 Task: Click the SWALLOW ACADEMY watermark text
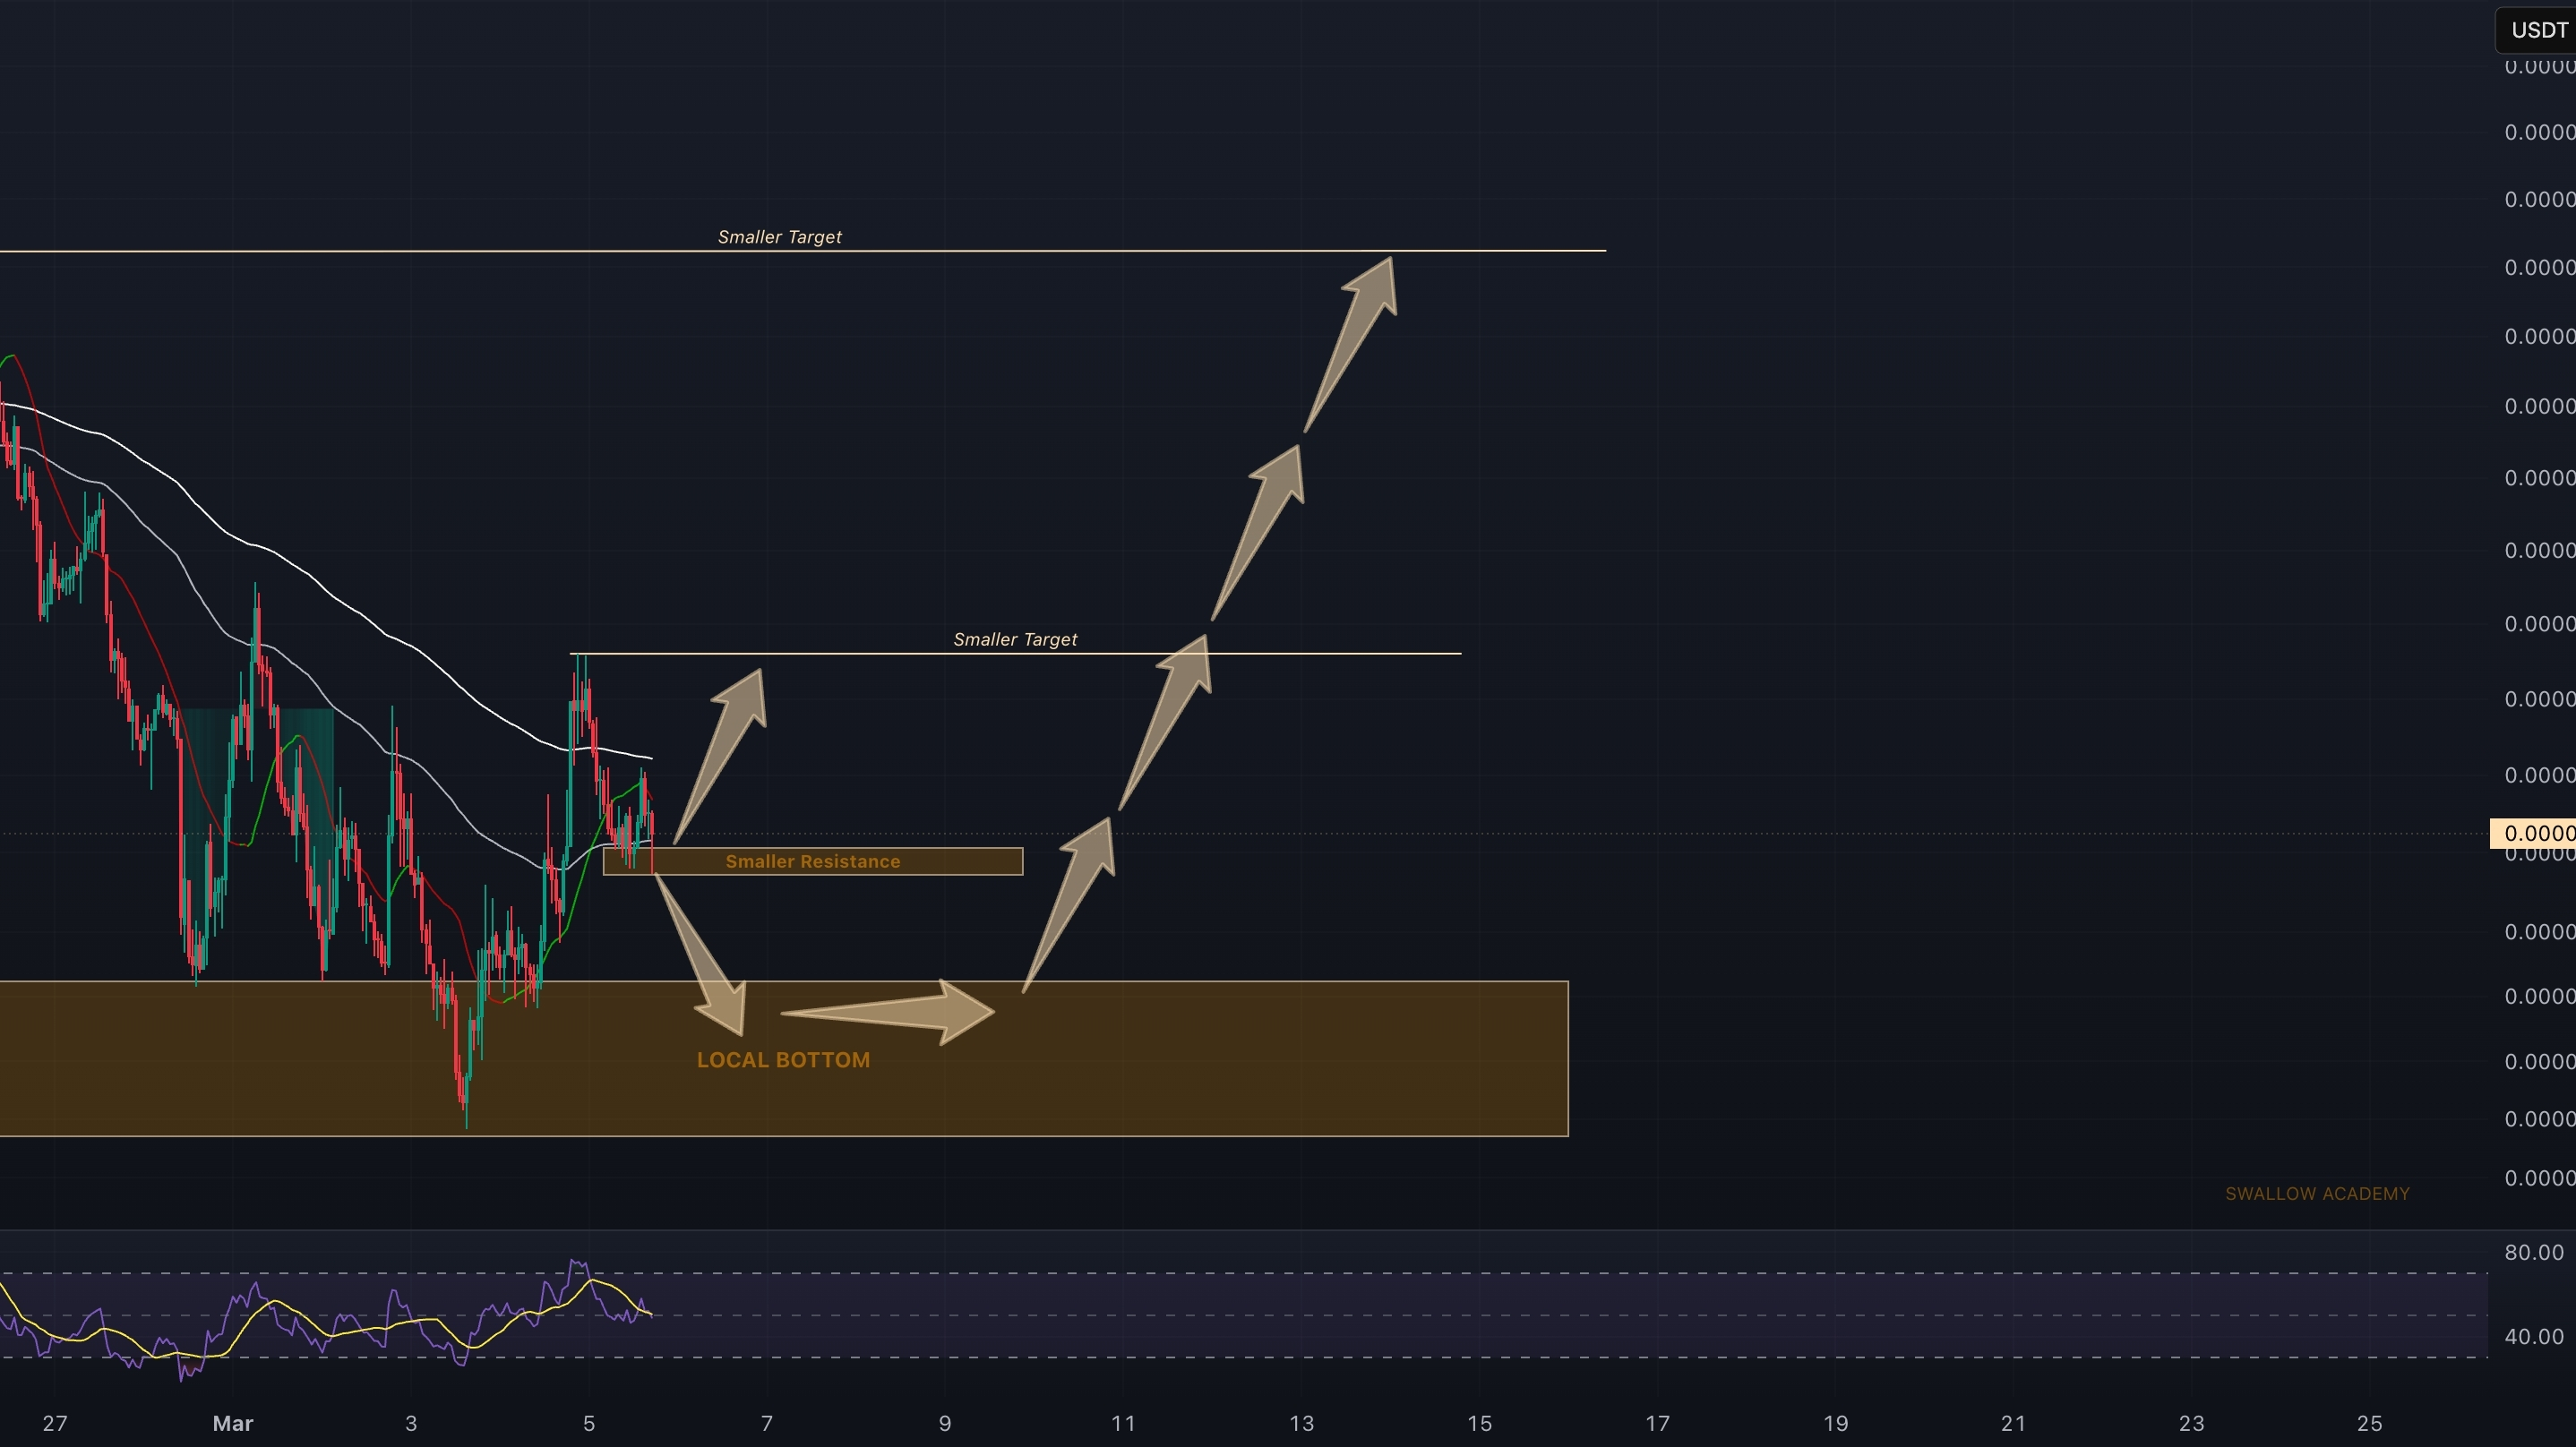point(2316,1194)
